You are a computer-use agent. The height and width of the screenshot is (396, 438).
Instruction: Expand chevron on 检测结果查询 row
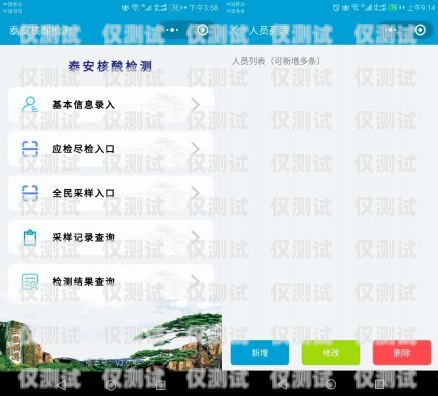point(196,281)
